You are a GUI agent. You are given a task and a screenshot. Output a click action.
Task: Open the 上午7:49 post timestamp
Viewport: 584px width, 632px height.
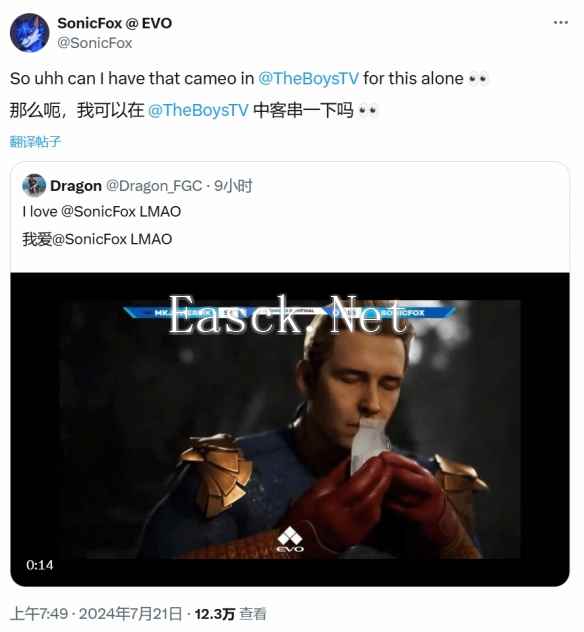(39, 614)
